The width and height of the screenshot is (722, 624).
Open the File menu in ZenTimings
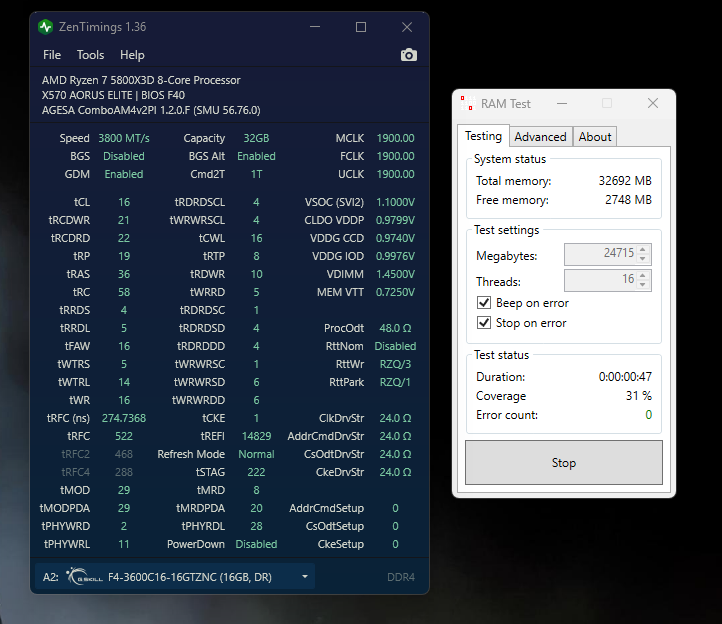point(52,55)
